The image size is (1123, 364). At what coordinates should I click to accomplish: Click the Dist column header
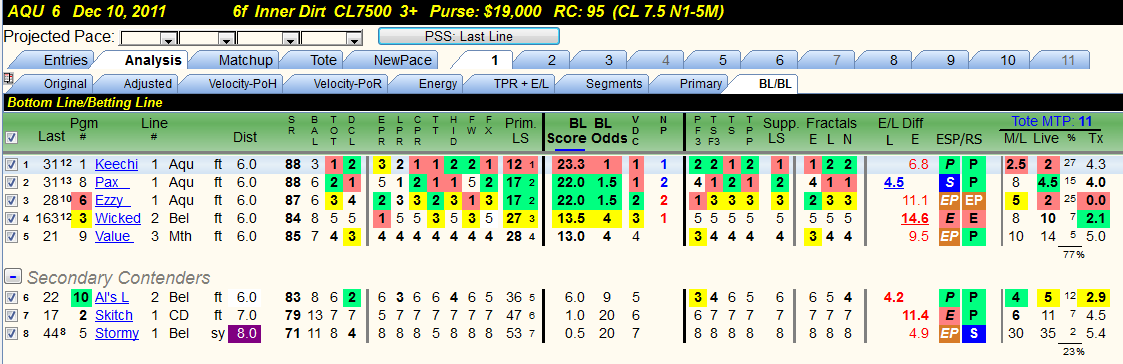coord(244,137)
